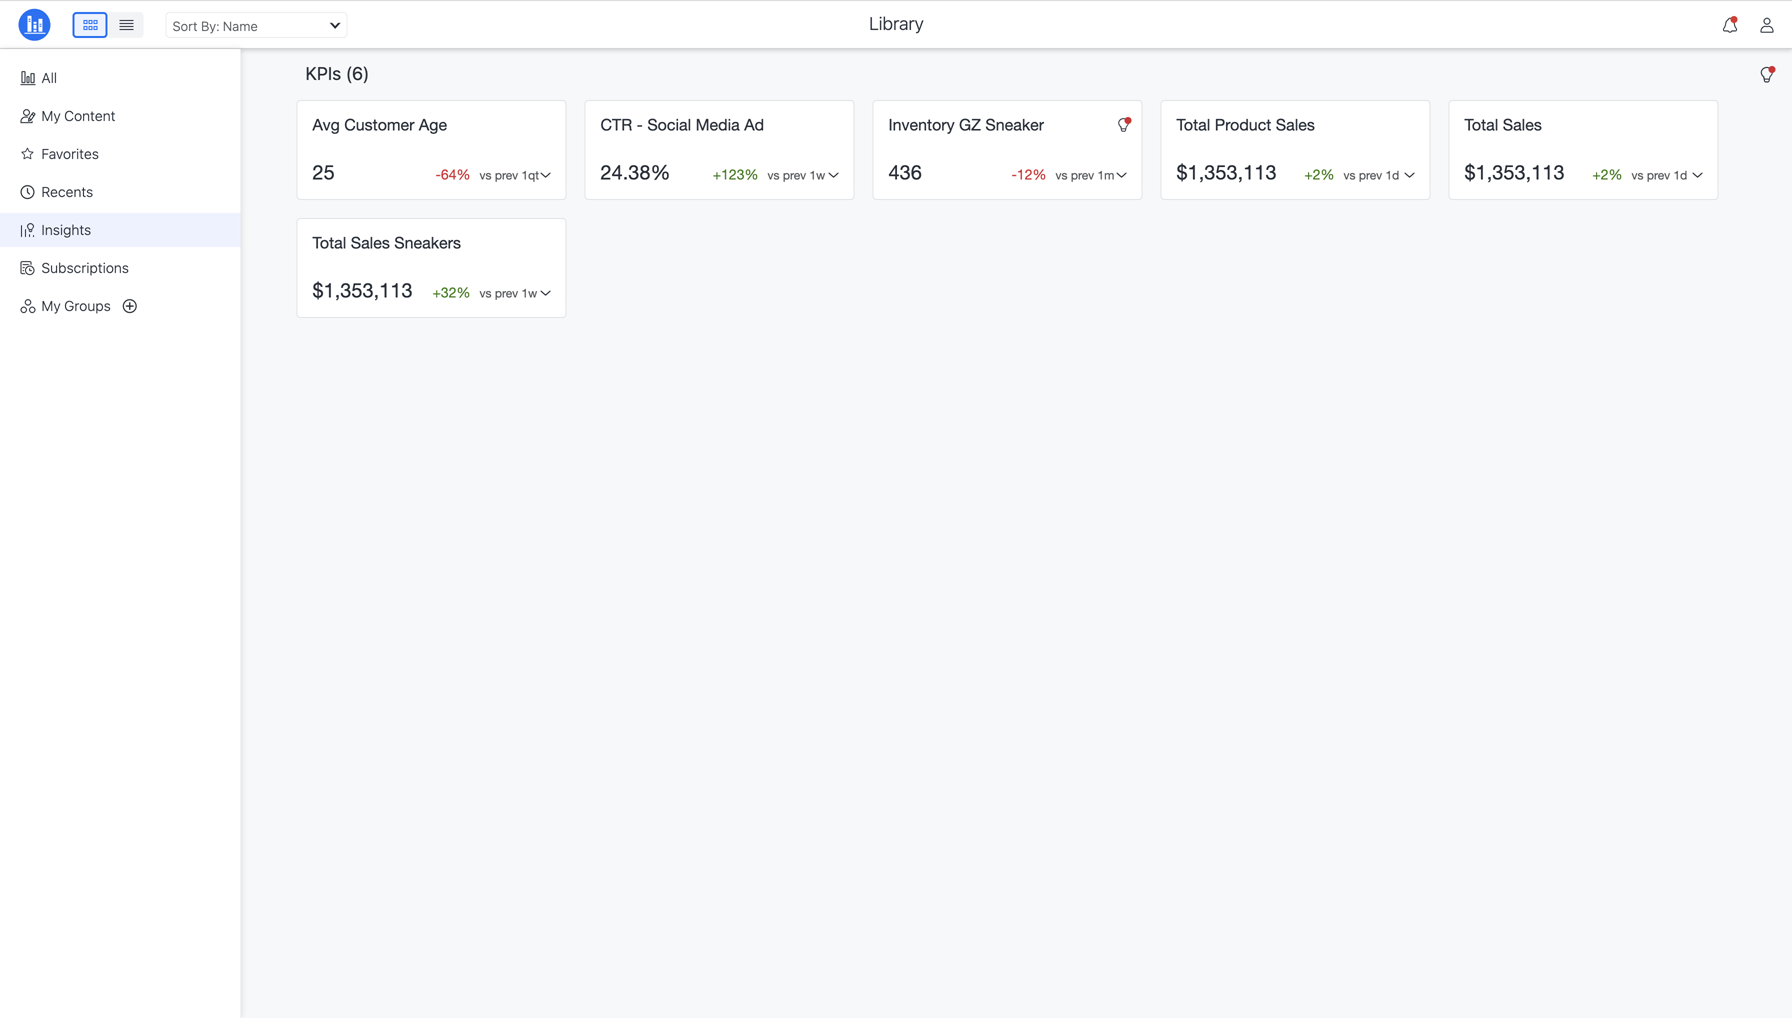Select All in the sidebar
The image size is (1792, 1018).
click(49, 78)
